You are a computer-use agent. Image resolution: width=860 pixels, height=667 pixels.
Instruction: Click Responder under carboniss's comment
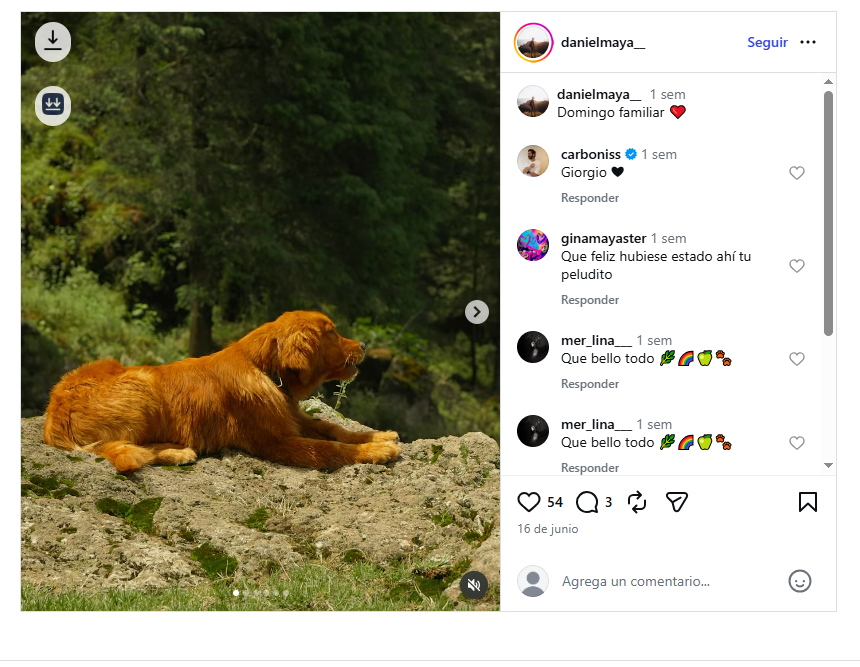coord(590,198)
